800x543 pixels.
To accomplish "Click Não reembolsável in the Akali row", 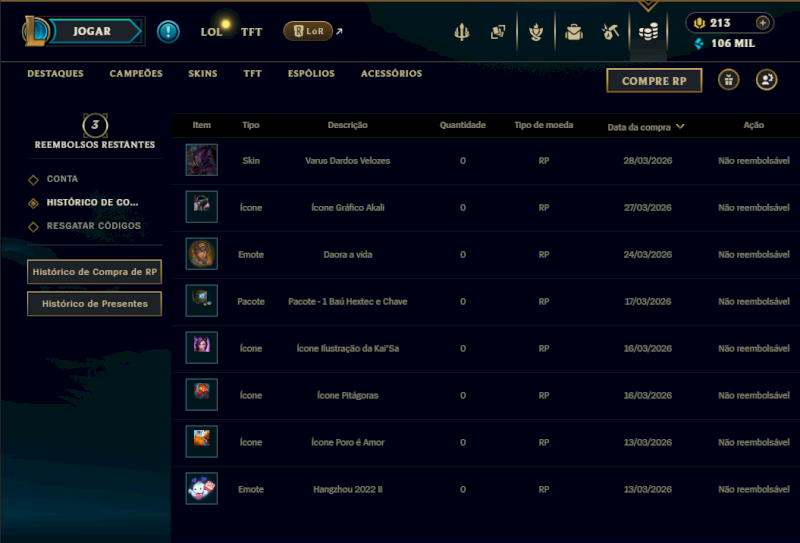I will [754, 208].
